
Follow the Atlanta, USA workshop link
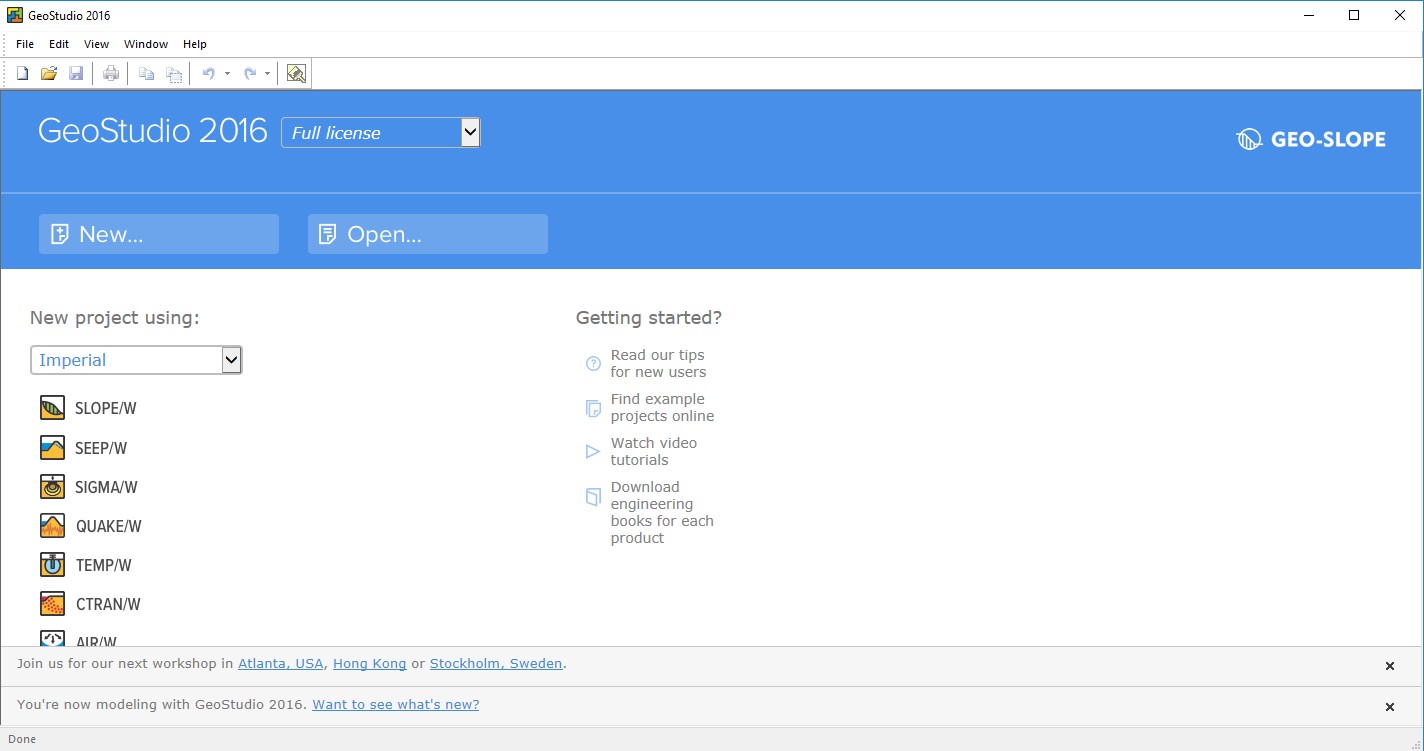tap(281, 663)
